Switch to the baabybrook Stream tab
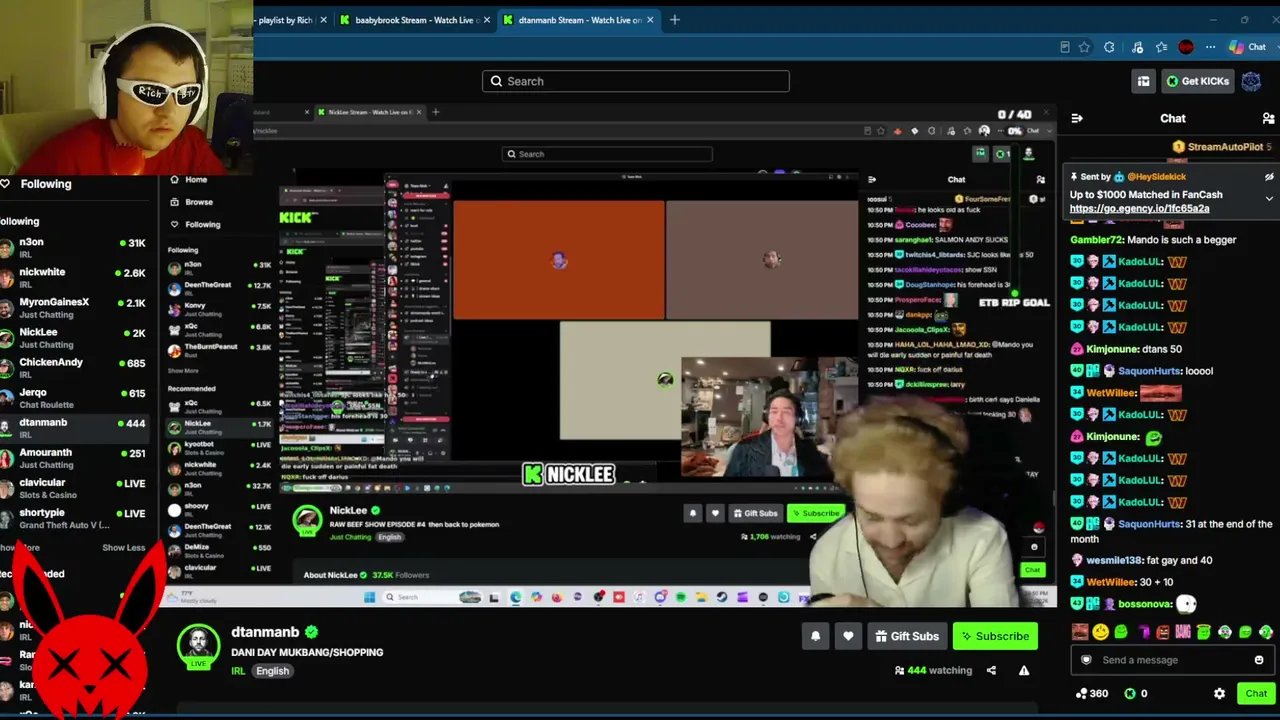1280x720 pixels. point(413,20)
